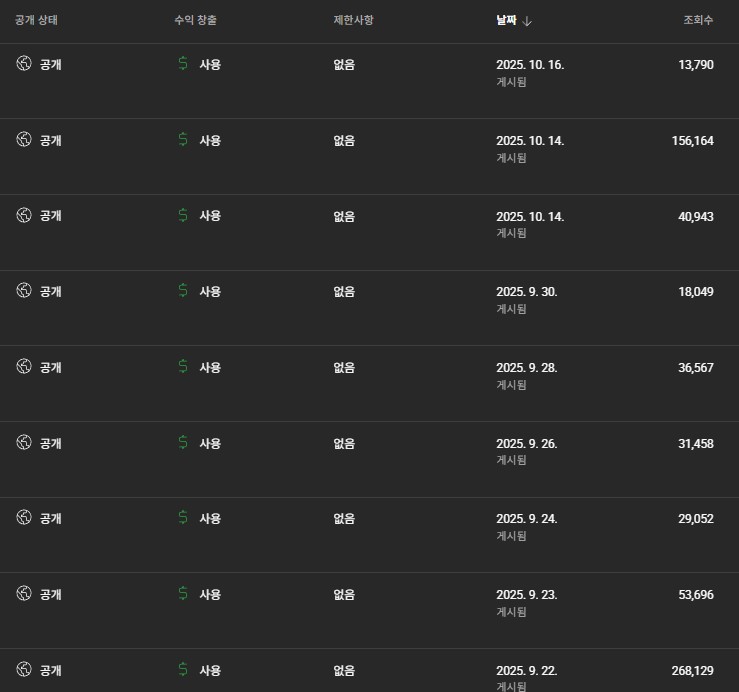Open the 공개 visibility dropdown in the 2025. 9. 23. row
The width and height of the screenshot is (739, 692).
(x=50, y=594)
